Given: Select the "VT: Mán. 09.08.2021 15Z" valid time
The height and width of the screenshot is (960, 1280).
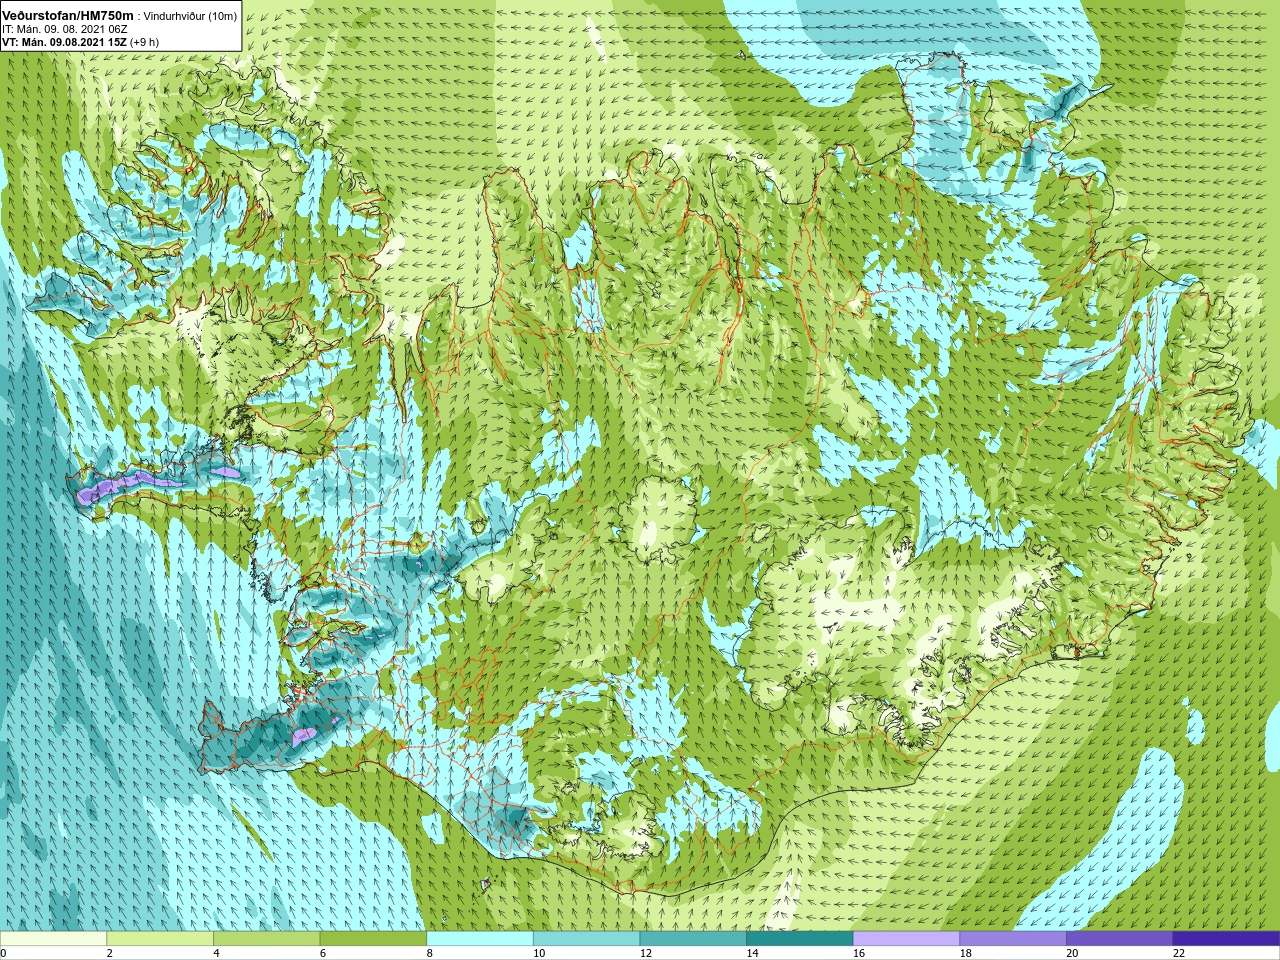Looking at the screenshot, I should tap(64, 42).
